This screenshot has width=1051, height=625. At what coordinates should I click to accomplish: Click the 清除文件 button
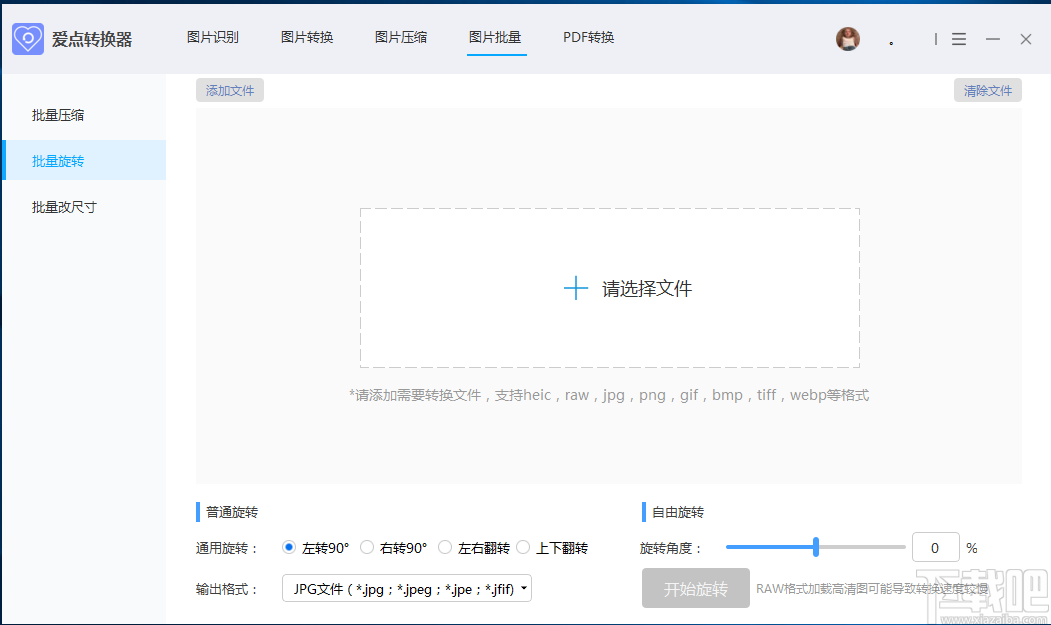(x=987, y=89)
